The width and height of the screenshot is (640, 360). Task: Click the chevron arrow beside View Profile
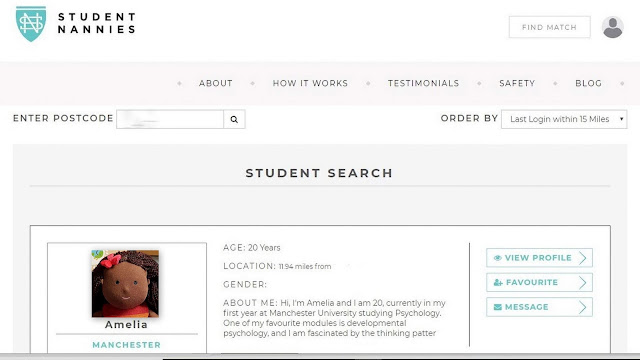point(583,258)
